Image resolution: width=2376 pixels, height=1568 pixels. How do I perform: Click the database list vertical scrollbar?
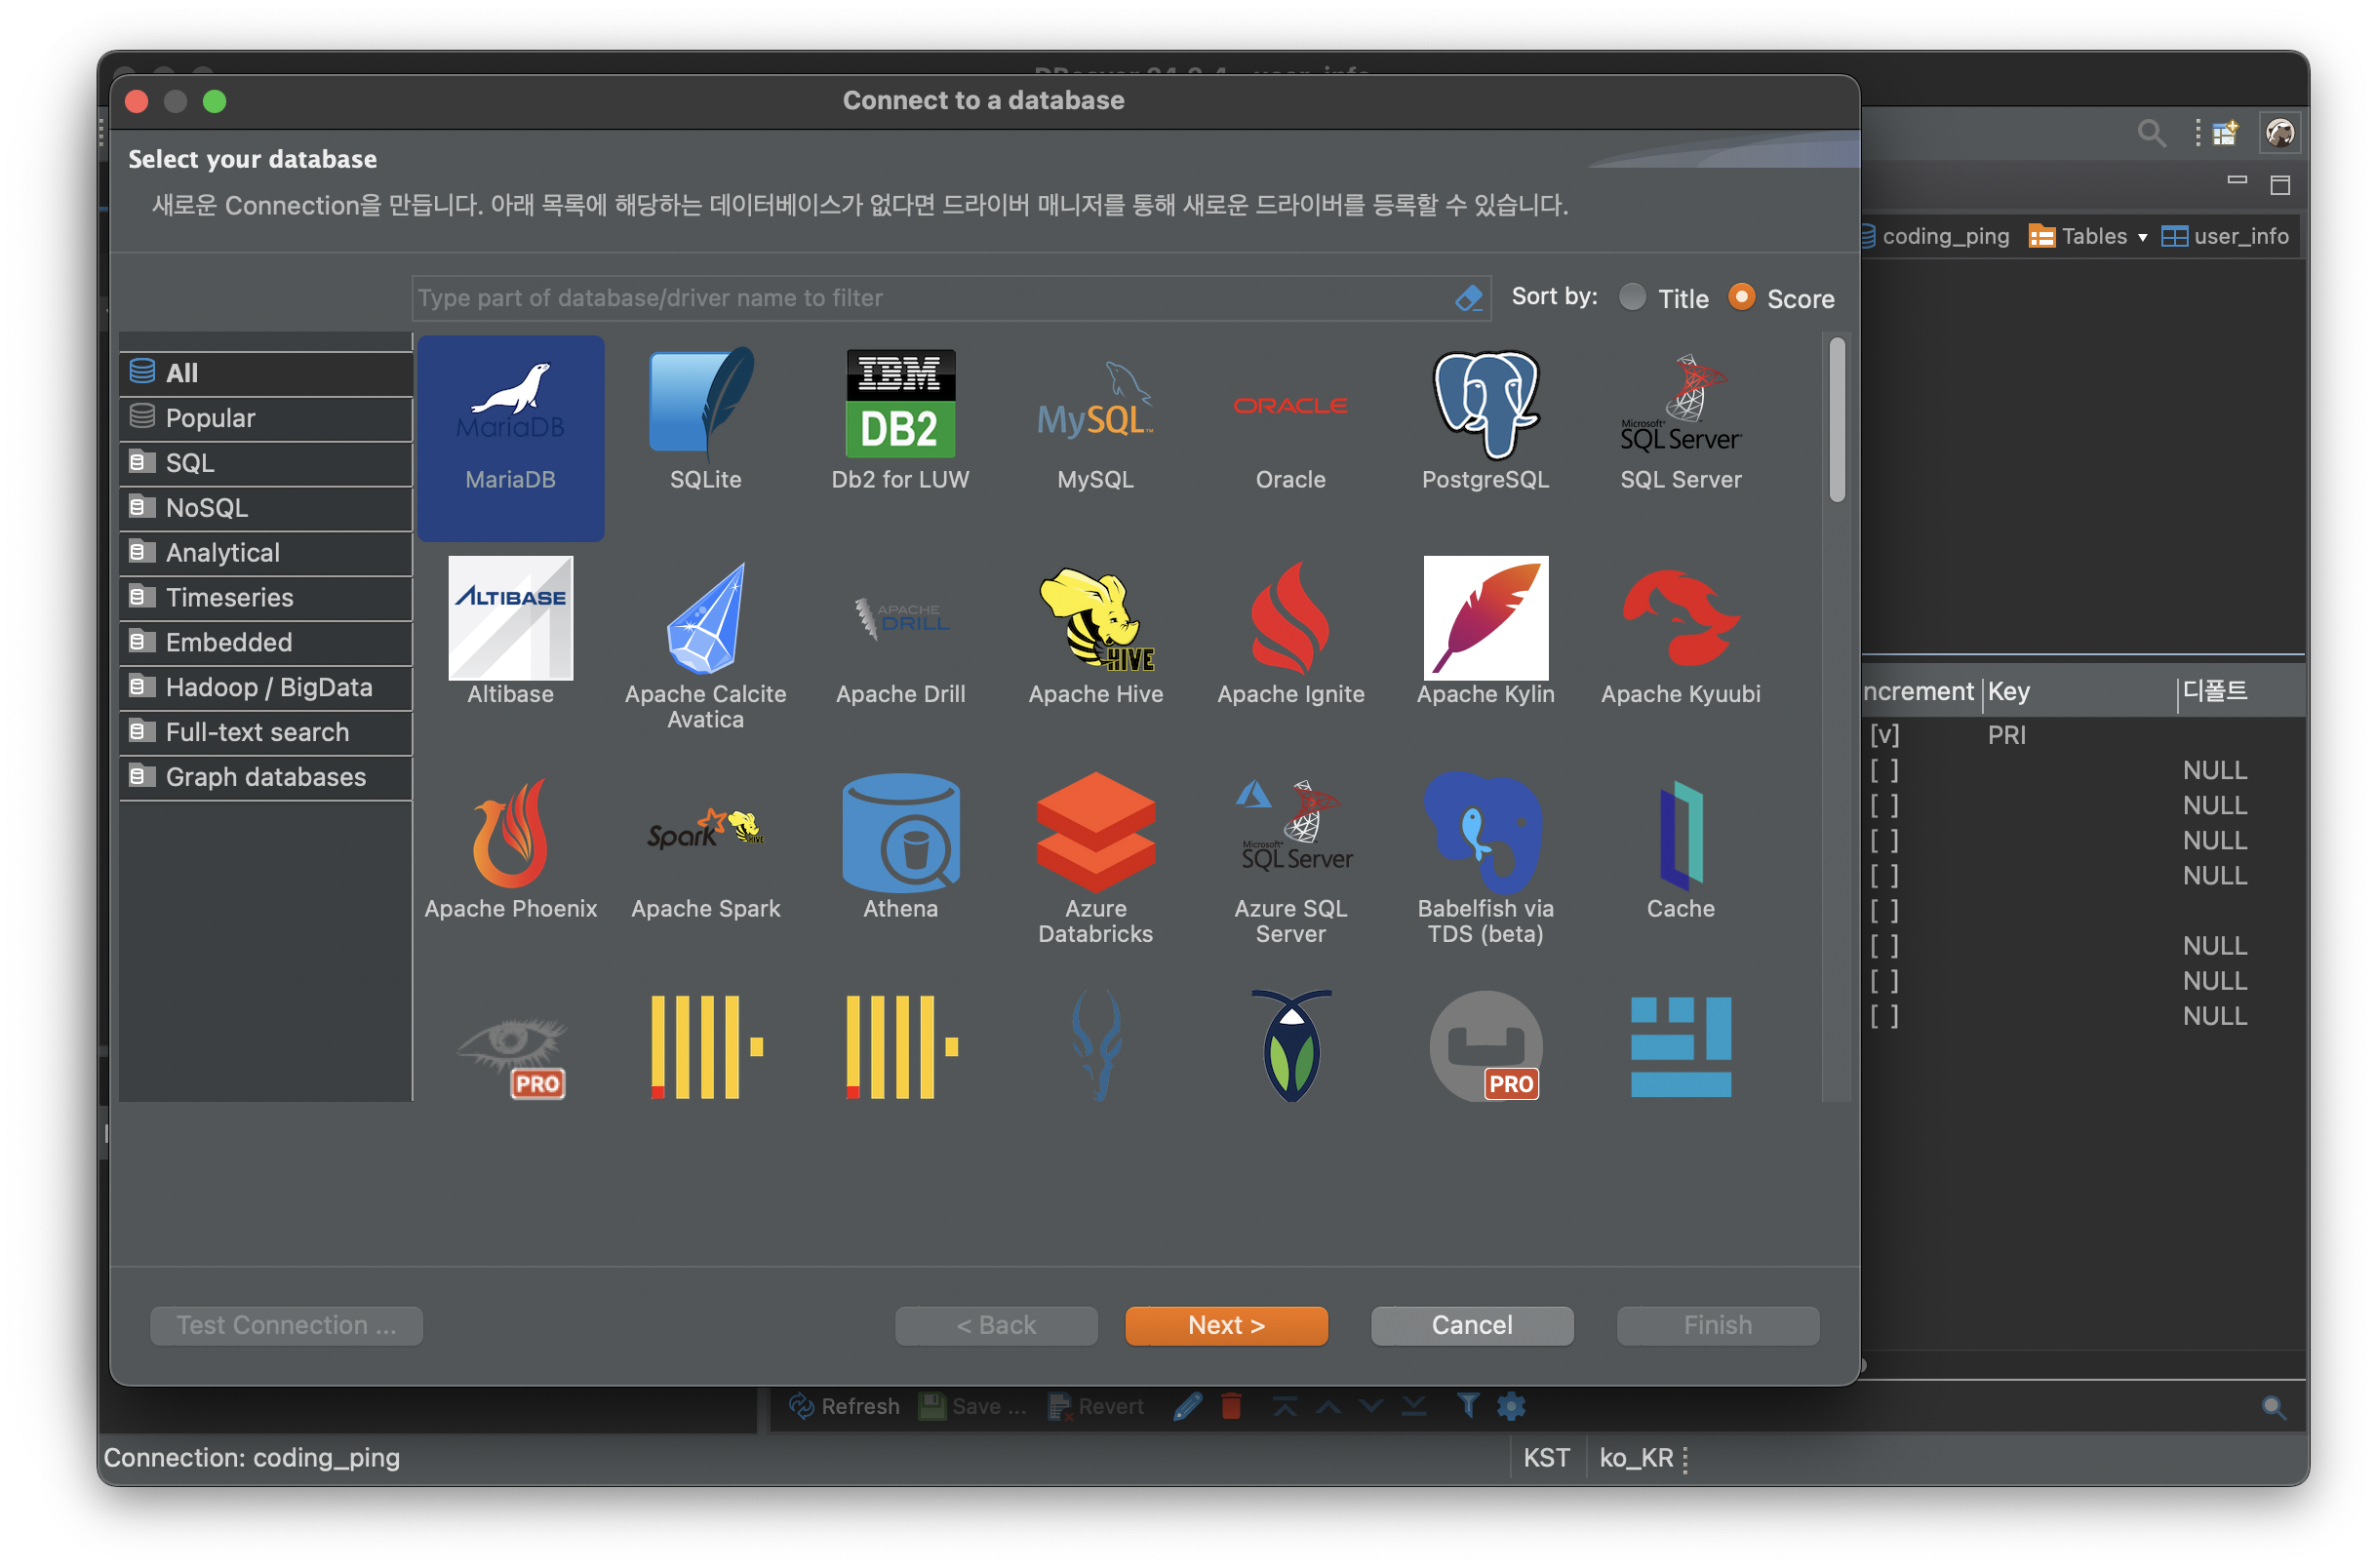tap(1837, 420)
